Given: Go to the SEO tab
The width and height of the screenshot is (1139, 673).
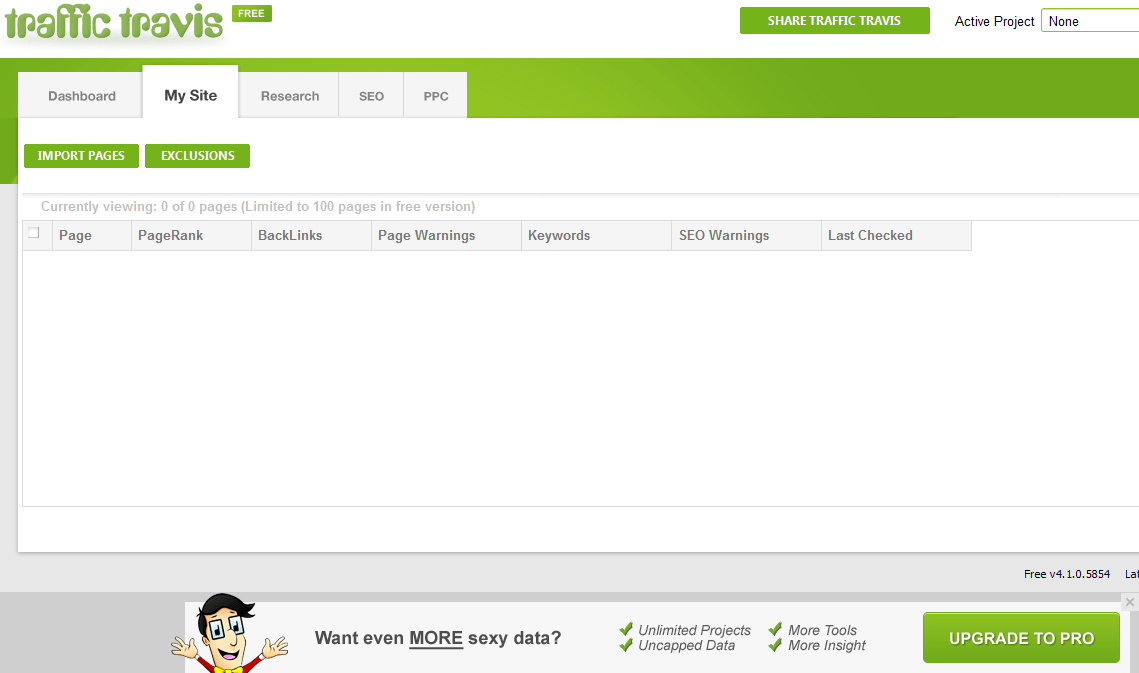Looking at the screenshot, I should (371, 96).
